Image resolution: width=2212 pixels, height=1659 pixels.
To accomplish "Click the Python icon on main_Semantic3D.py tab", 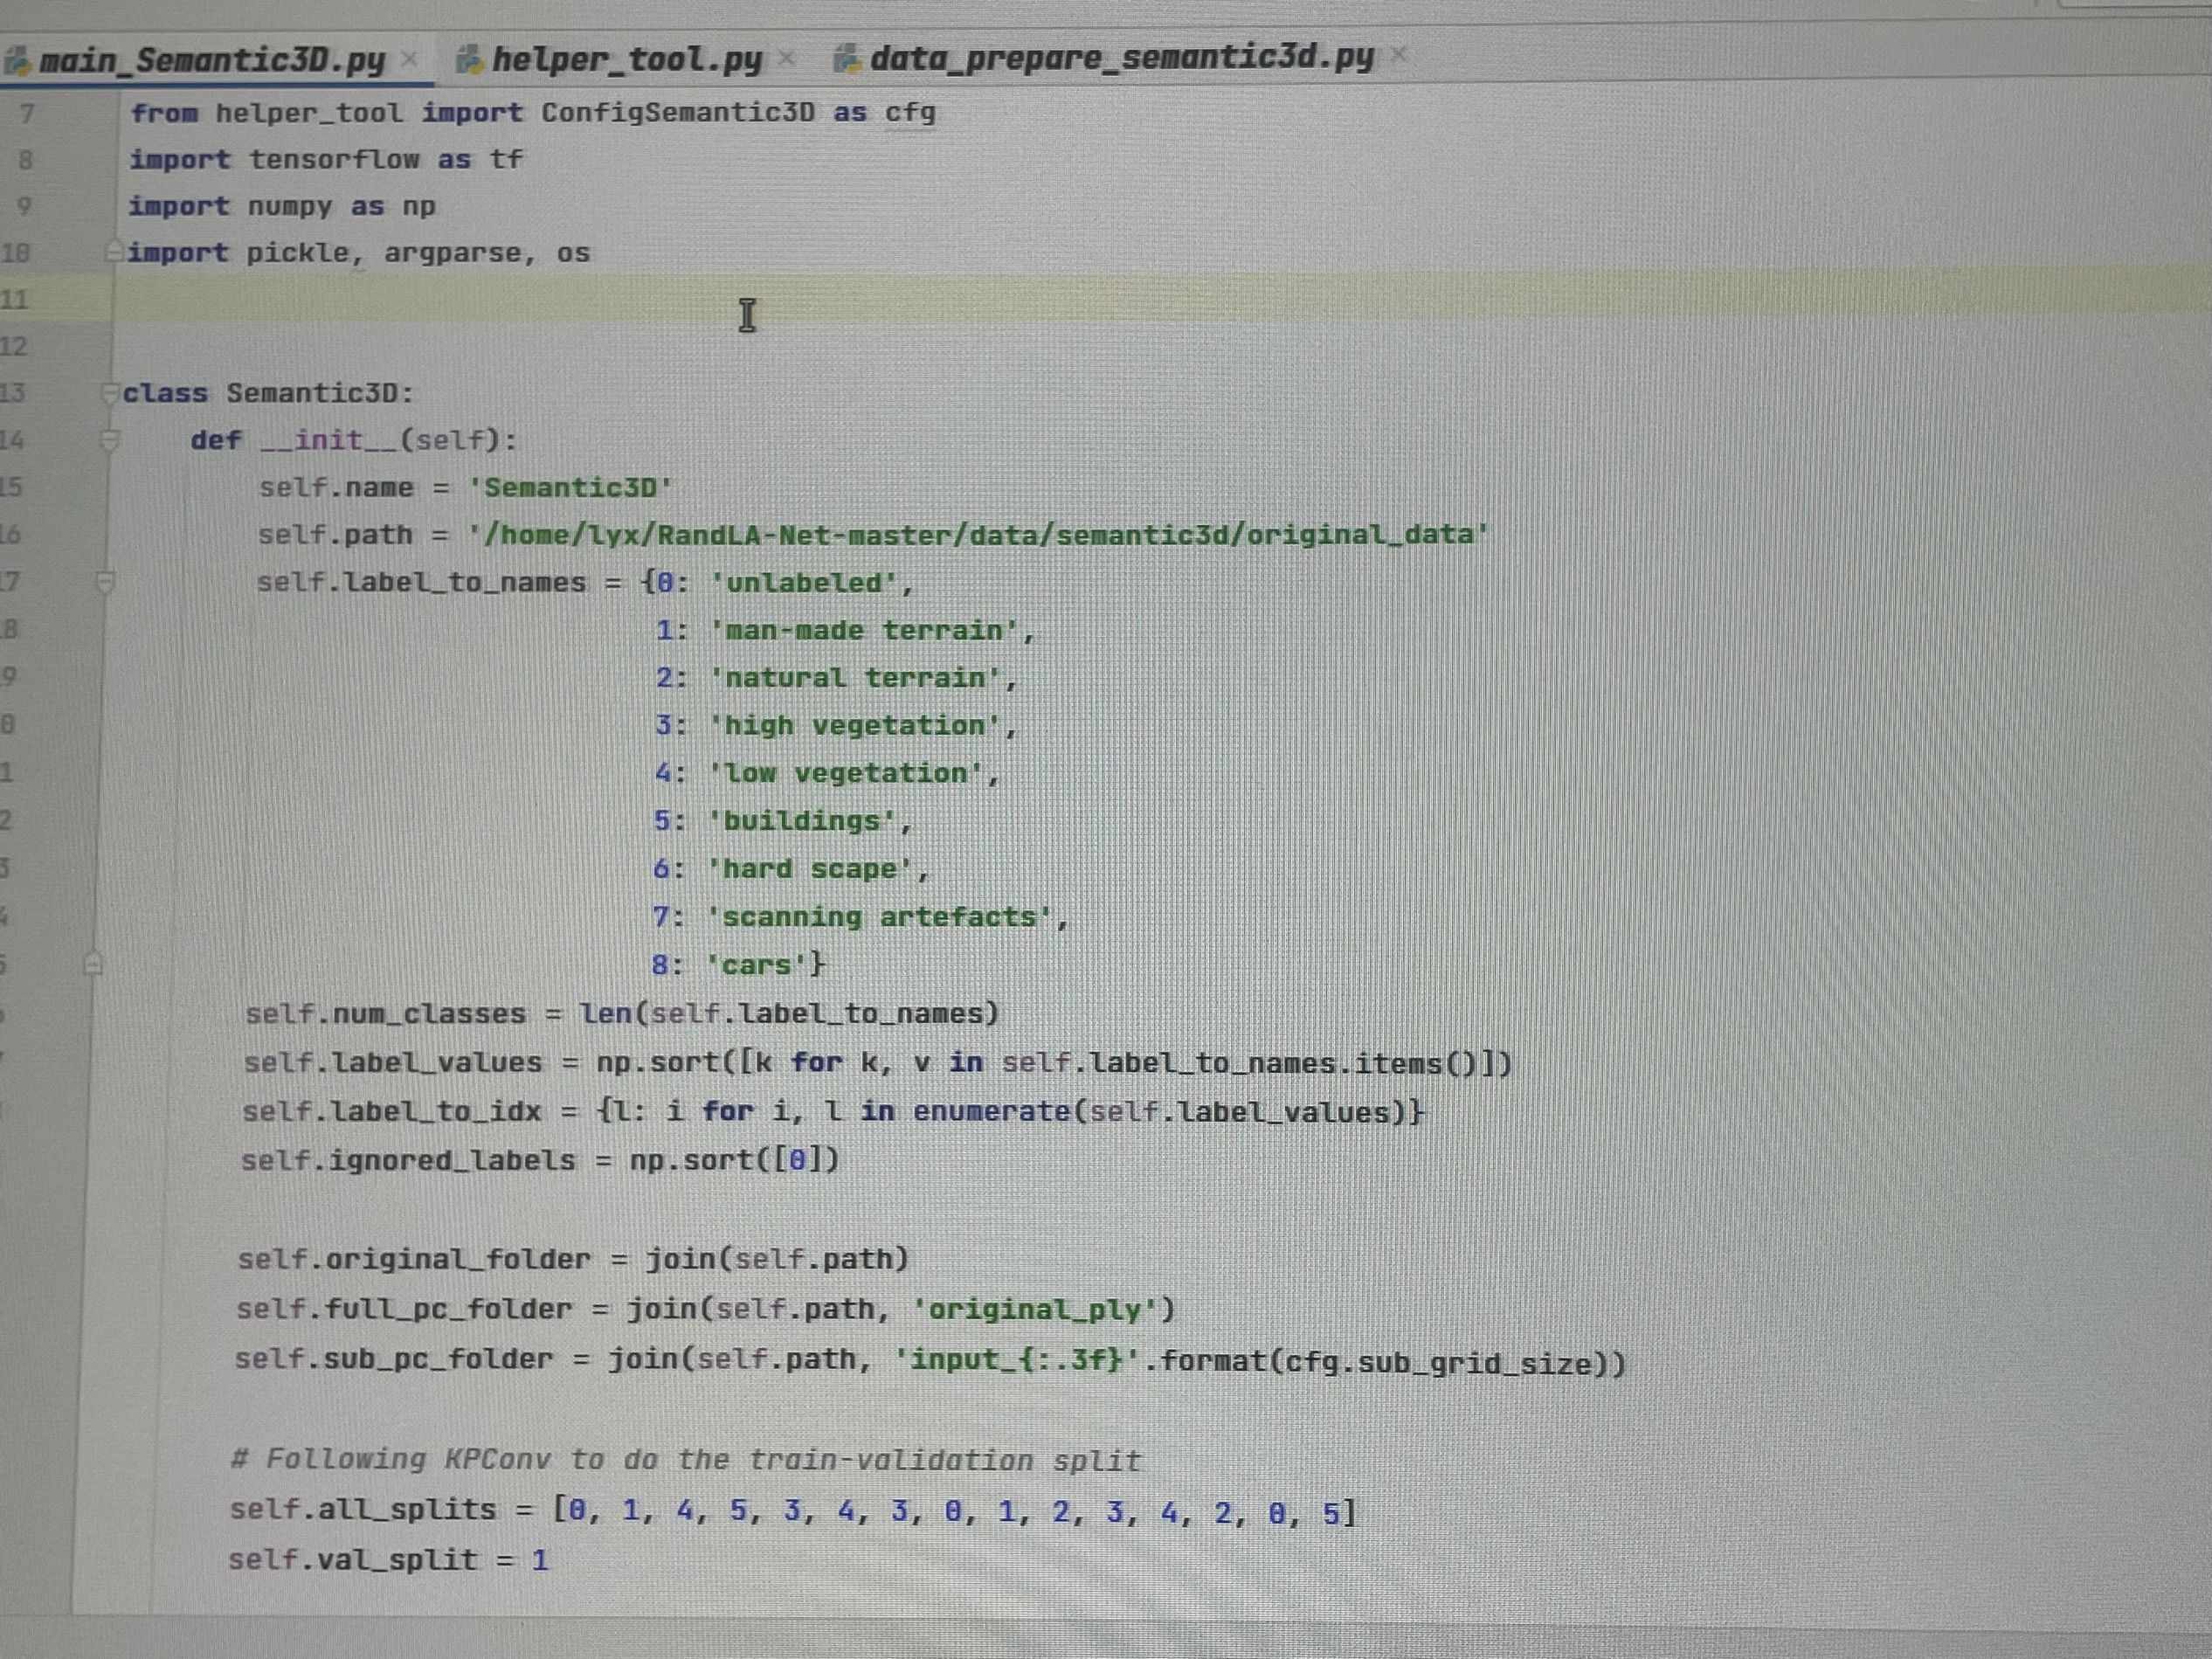I will [x=20, y=59].
